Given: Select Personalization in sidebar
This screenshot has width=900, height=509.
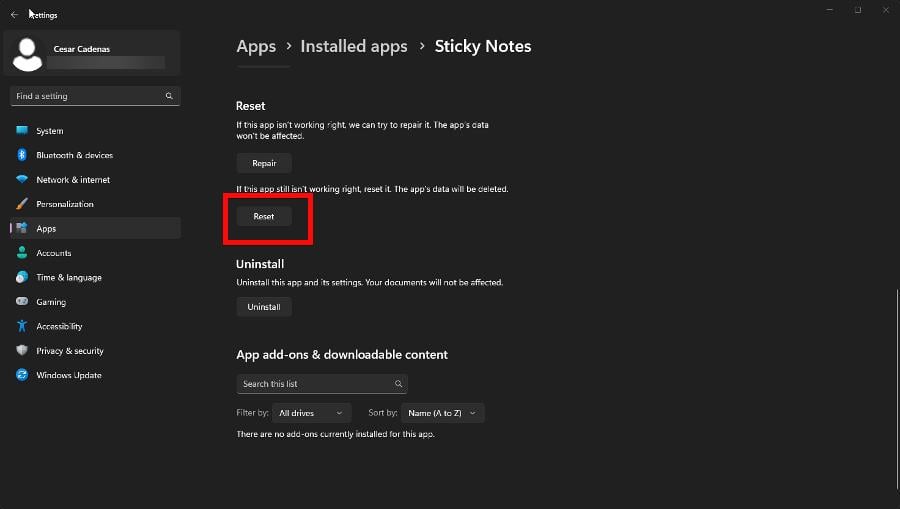Looking at the screenshot, I should (95, 204).
